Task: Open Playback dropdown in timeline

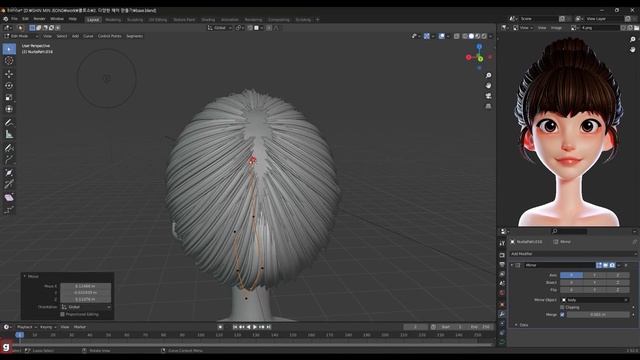Action: click(26, 327)
